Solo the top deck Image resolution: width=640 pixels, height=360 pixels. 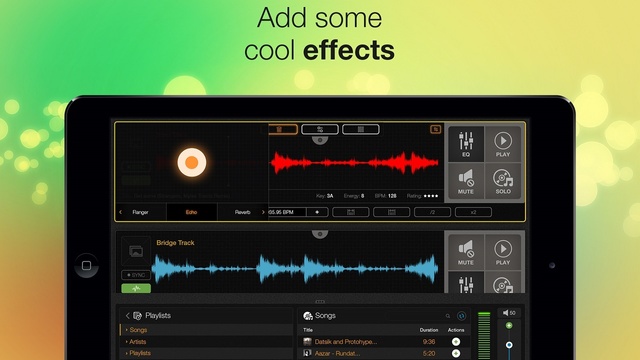point(503,181)
